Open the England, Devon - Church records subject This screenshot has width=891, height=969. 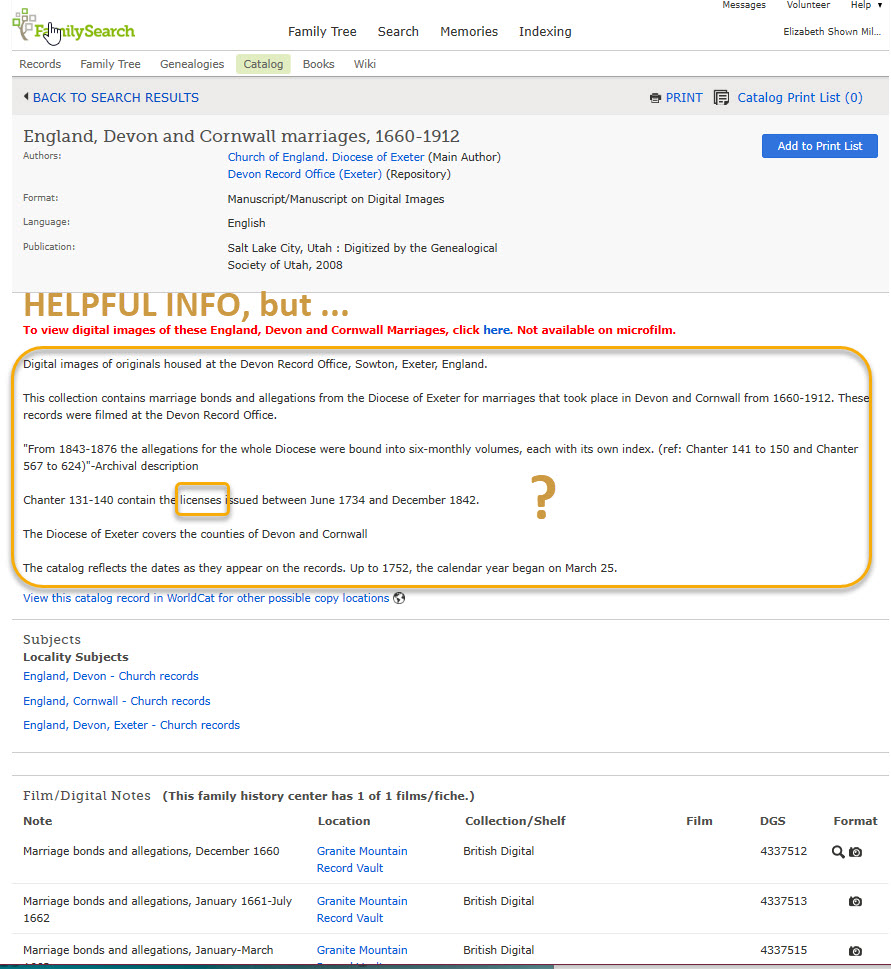pyautogui.click(x=111, y=676)
